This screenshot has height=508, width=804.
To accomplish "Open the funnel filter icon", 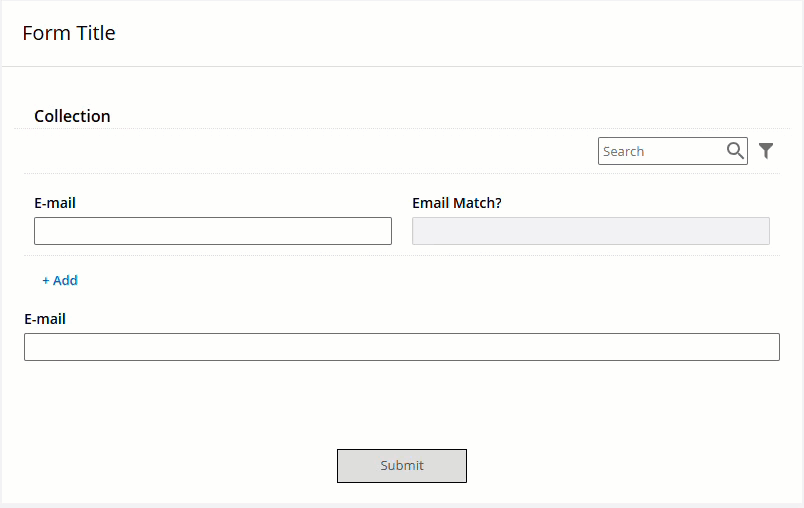I will coord(766,151).
